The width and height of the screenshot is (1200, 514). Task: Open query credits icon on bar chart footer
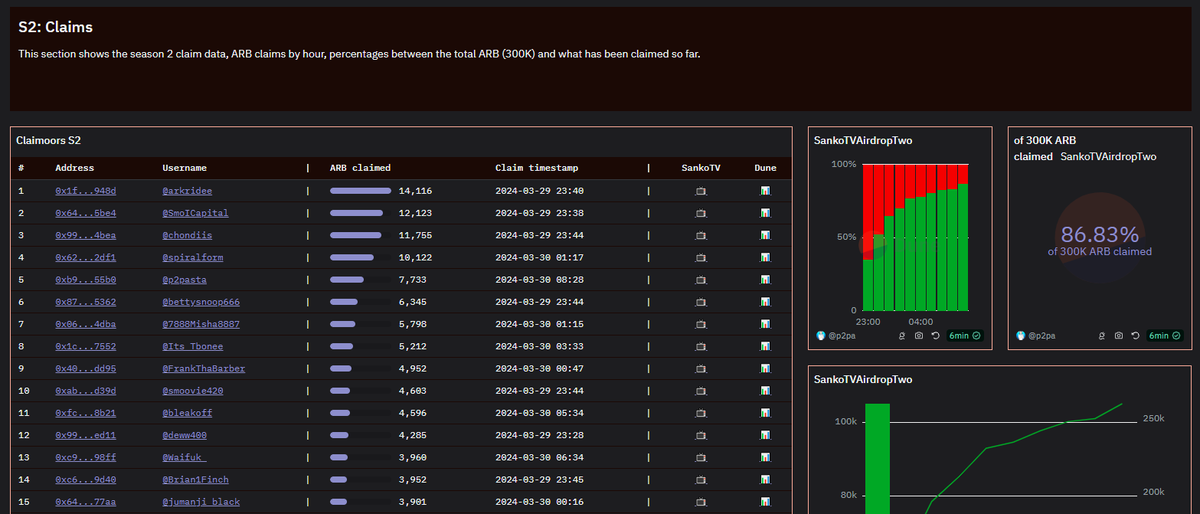[x=901, y=336]
